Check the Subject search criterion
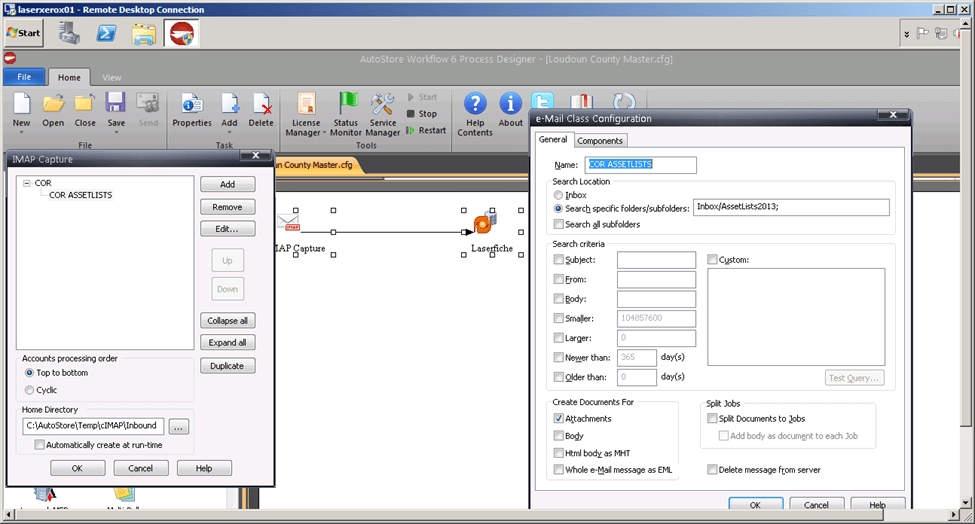Image resolution: width=975 pixels, height=524 pixels. [x=558, y=260]
